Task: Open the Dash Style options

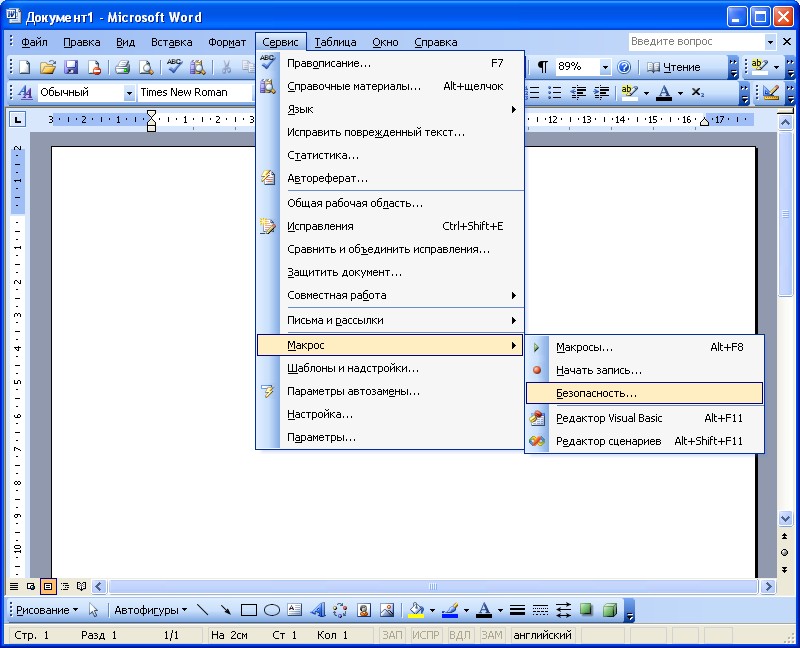Action: point(540,610)
